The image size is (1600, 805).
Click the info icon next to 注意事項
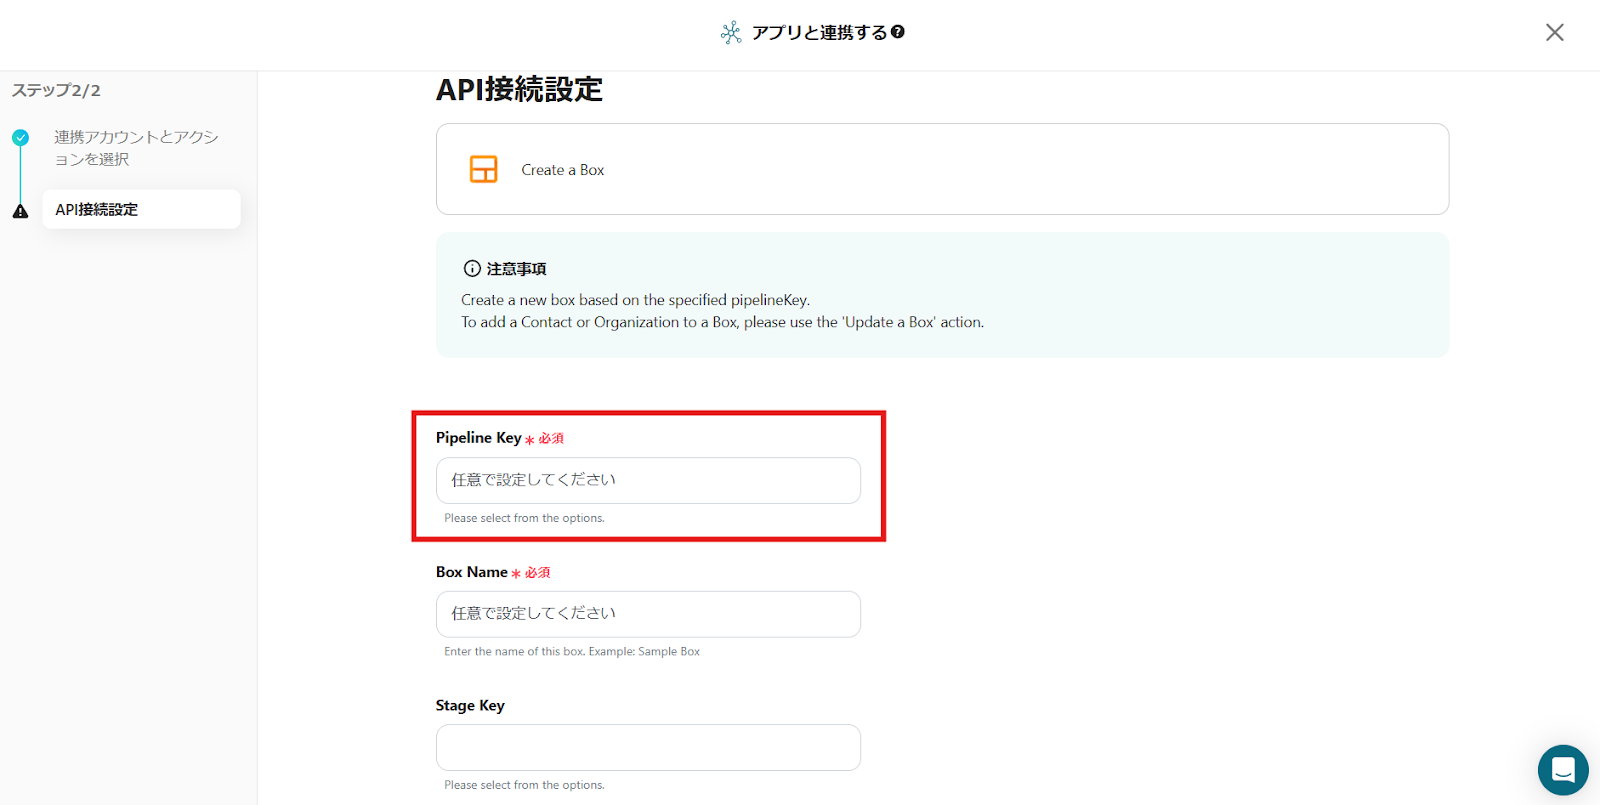[x=472, y=268]
